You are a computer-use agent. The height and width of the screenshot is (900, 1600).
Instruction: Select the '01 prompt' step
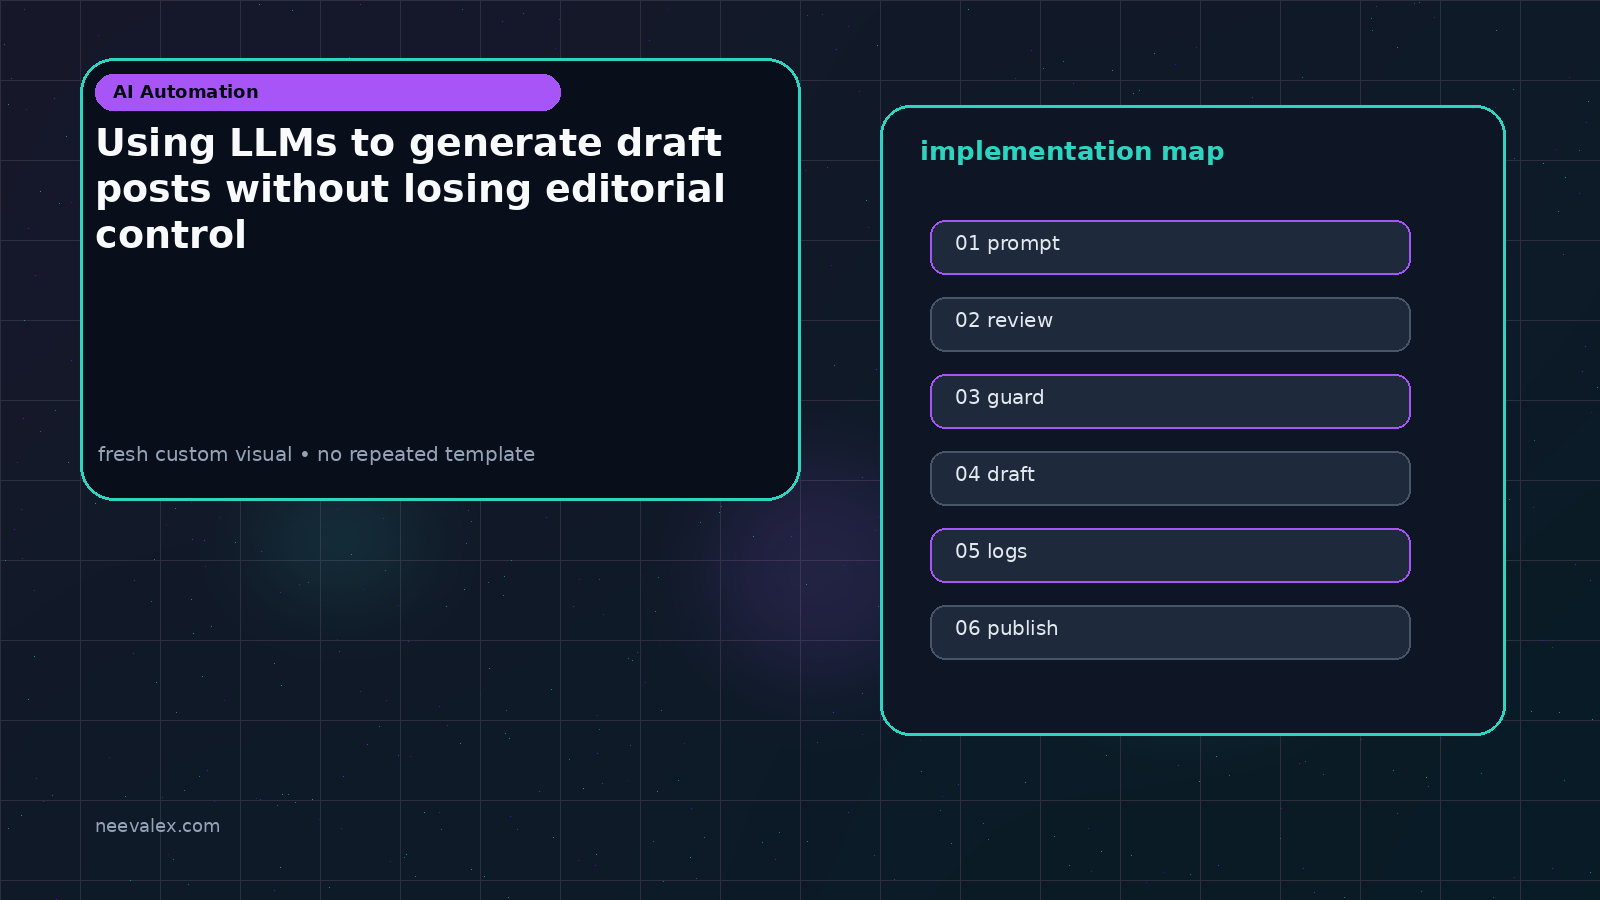pos(1170,247)
